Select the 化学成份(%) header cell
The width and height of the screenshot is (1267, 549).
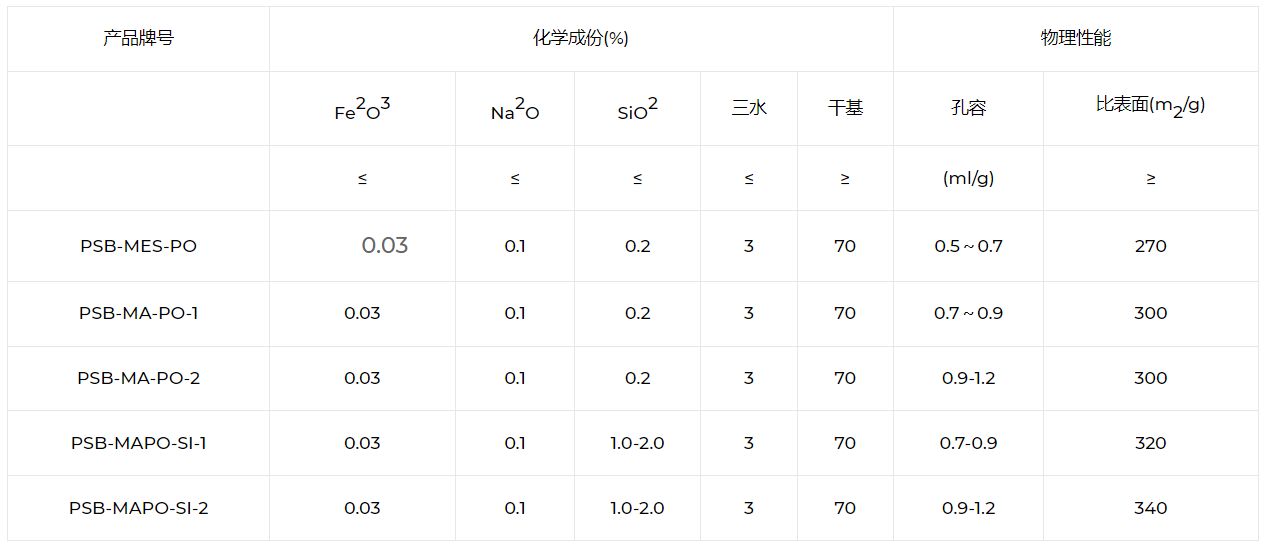tap(581, 39)
